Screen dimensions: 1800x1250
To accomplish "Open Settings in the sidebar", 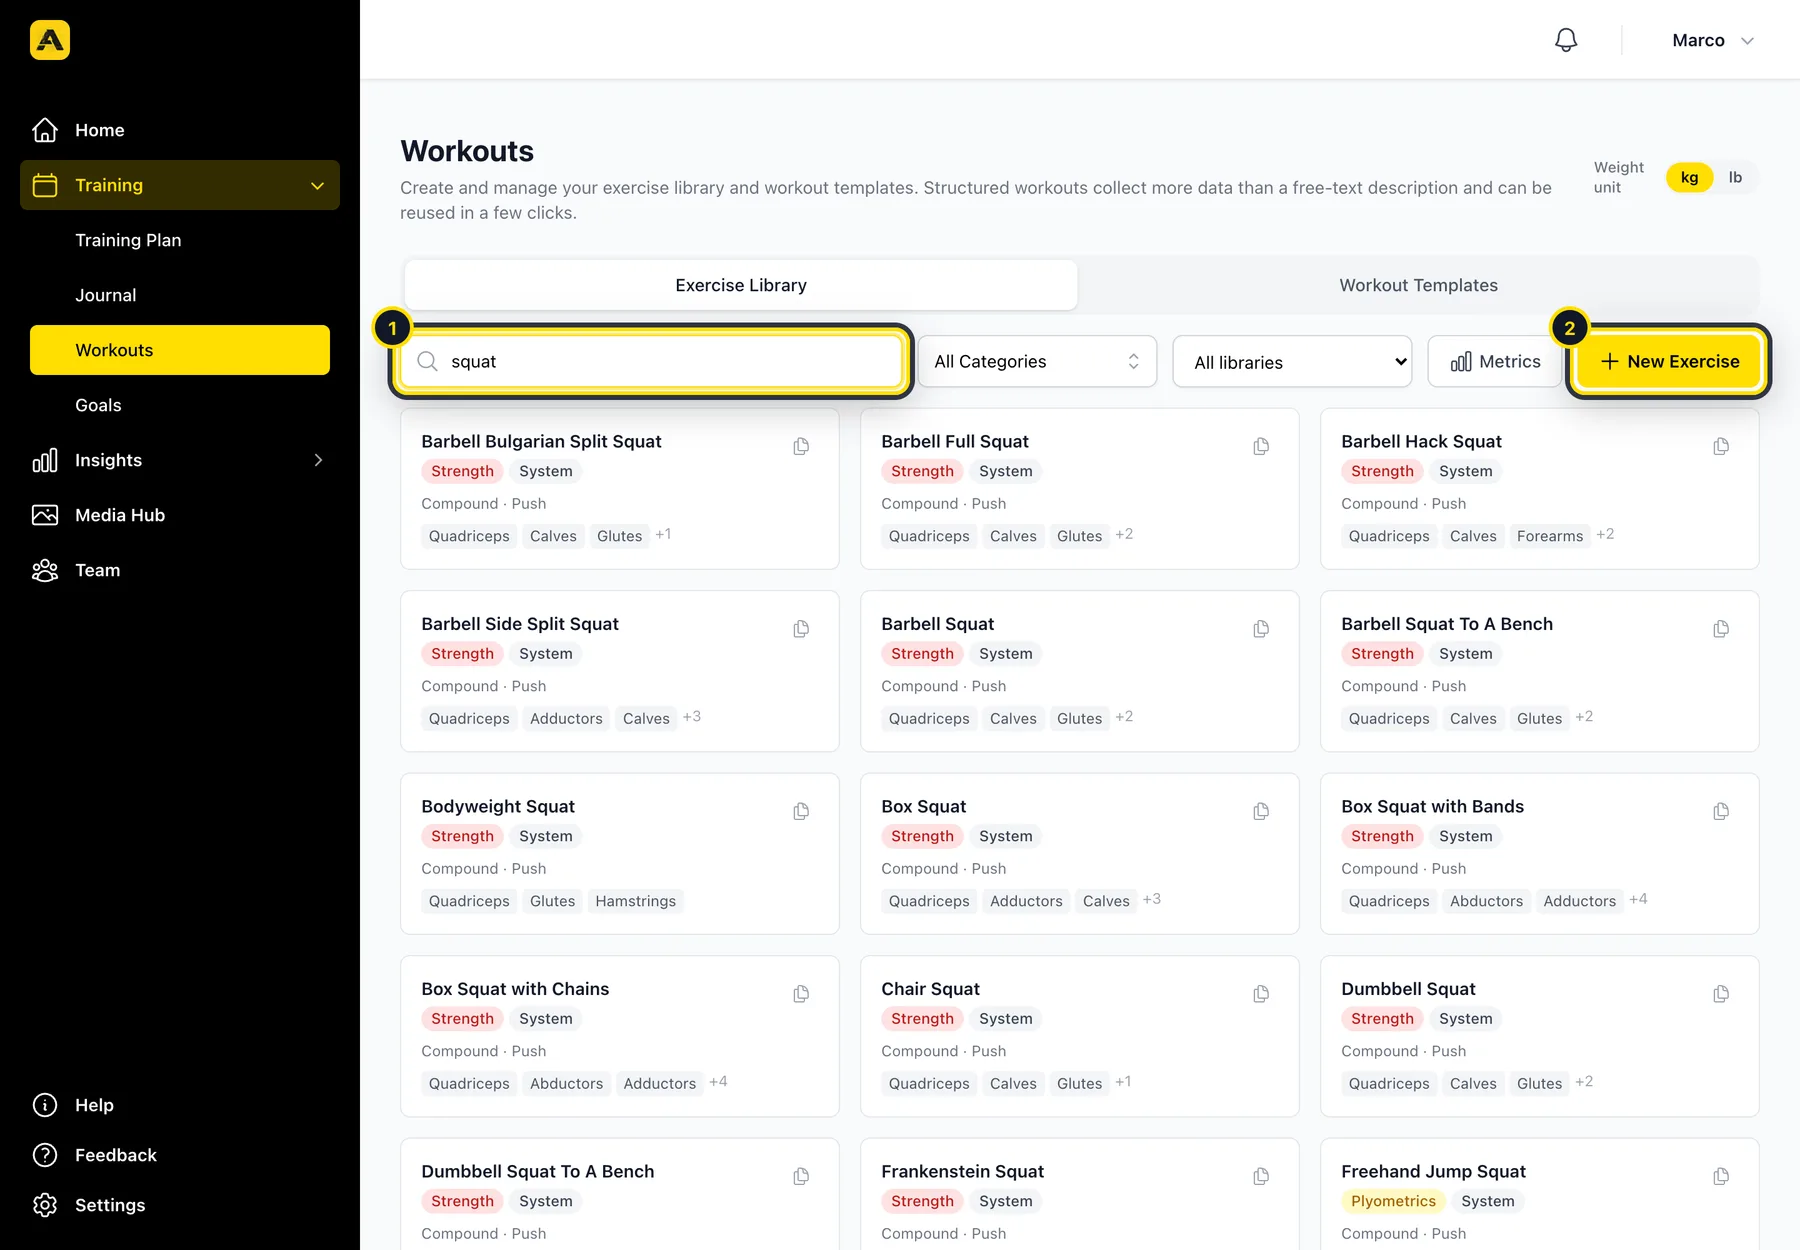I will tap(180, 1205).
